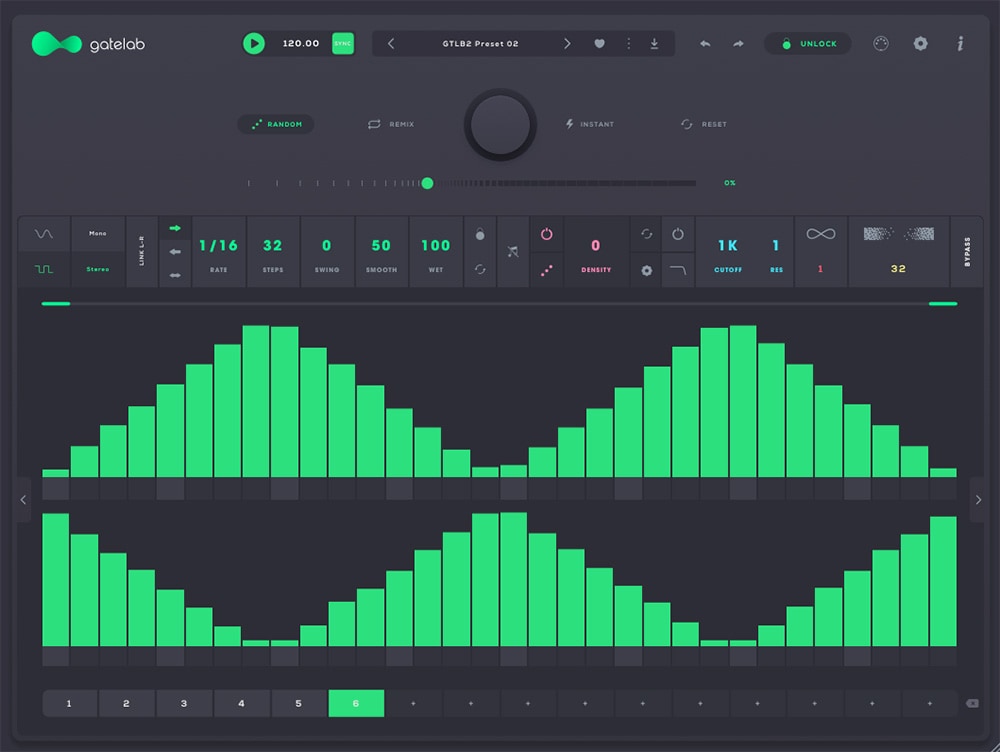
Task: Favorite the preset with the heart icon
Action: click(x=599, y=44)
